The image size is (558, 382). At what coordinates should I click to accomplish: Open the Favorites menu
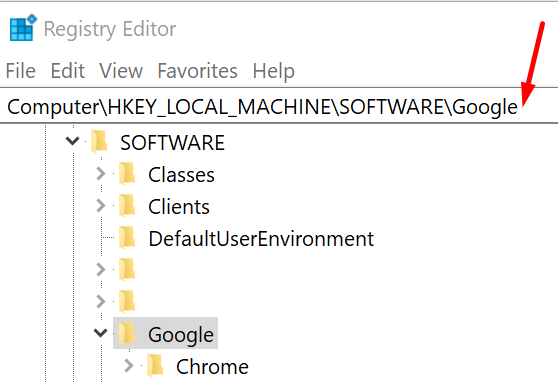tap(198, 70)
